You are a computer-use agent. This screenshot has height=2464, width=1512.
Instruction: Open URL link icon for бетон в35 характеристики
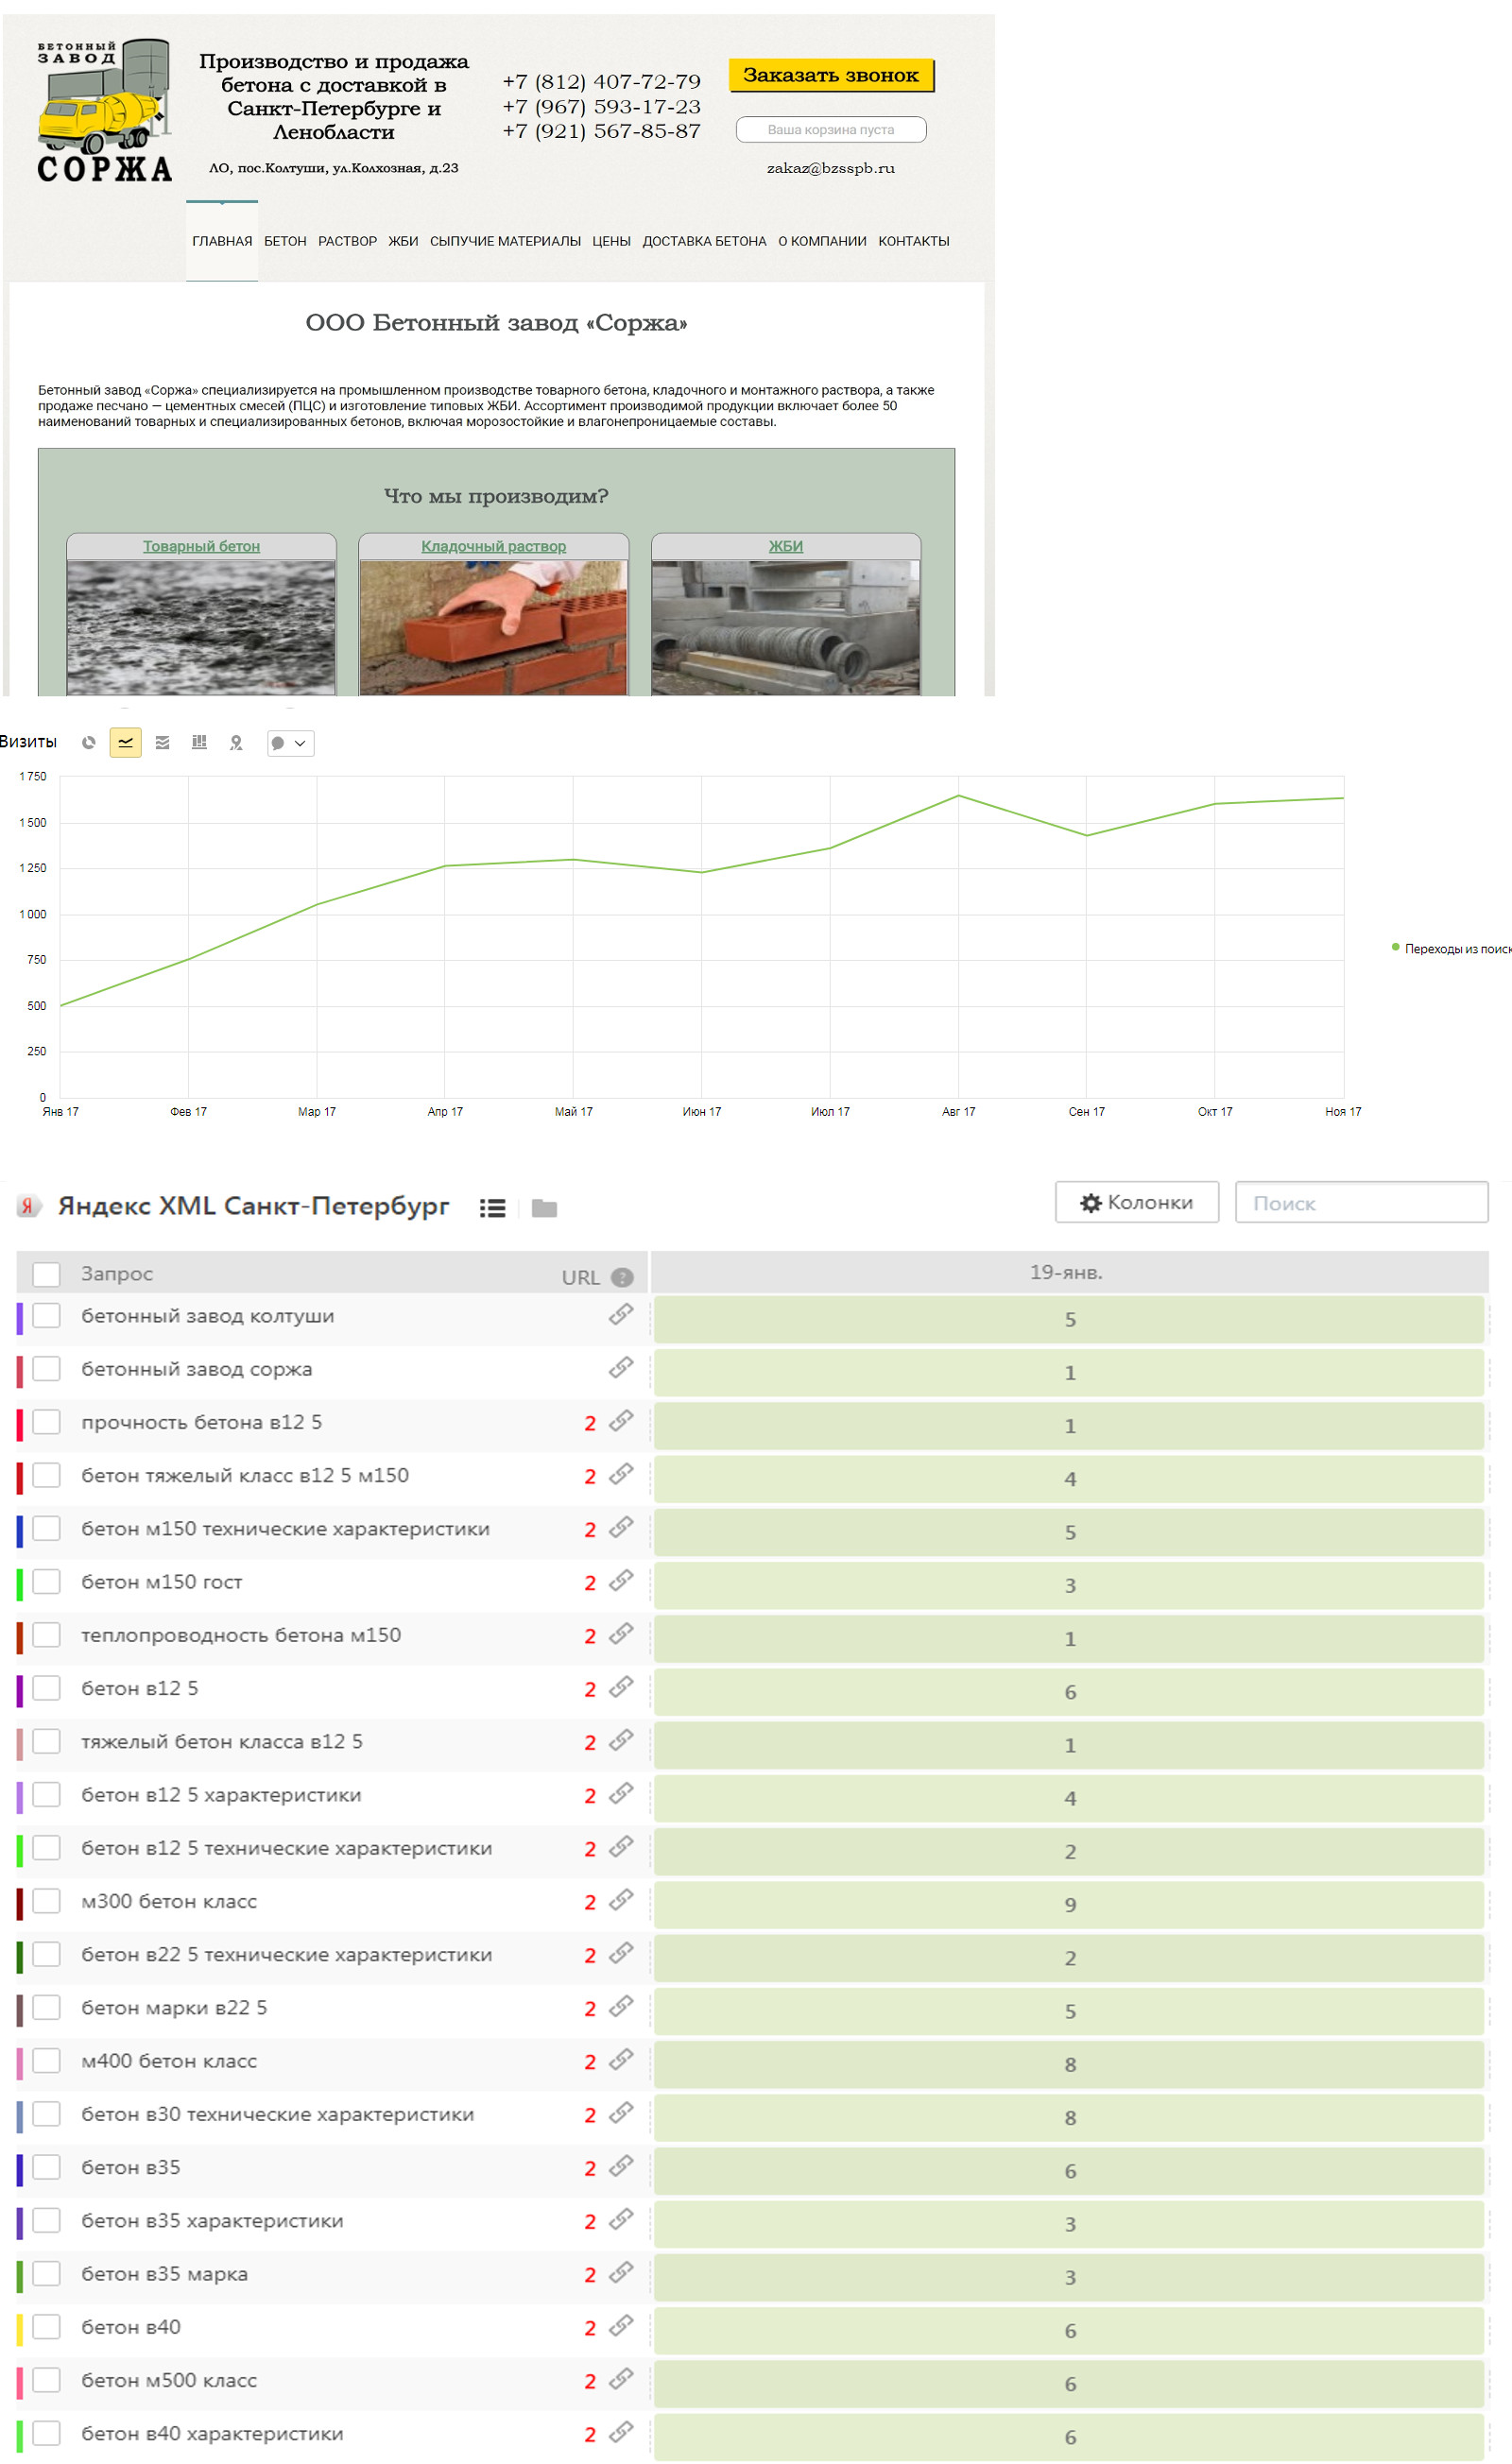click(621, 2220)
